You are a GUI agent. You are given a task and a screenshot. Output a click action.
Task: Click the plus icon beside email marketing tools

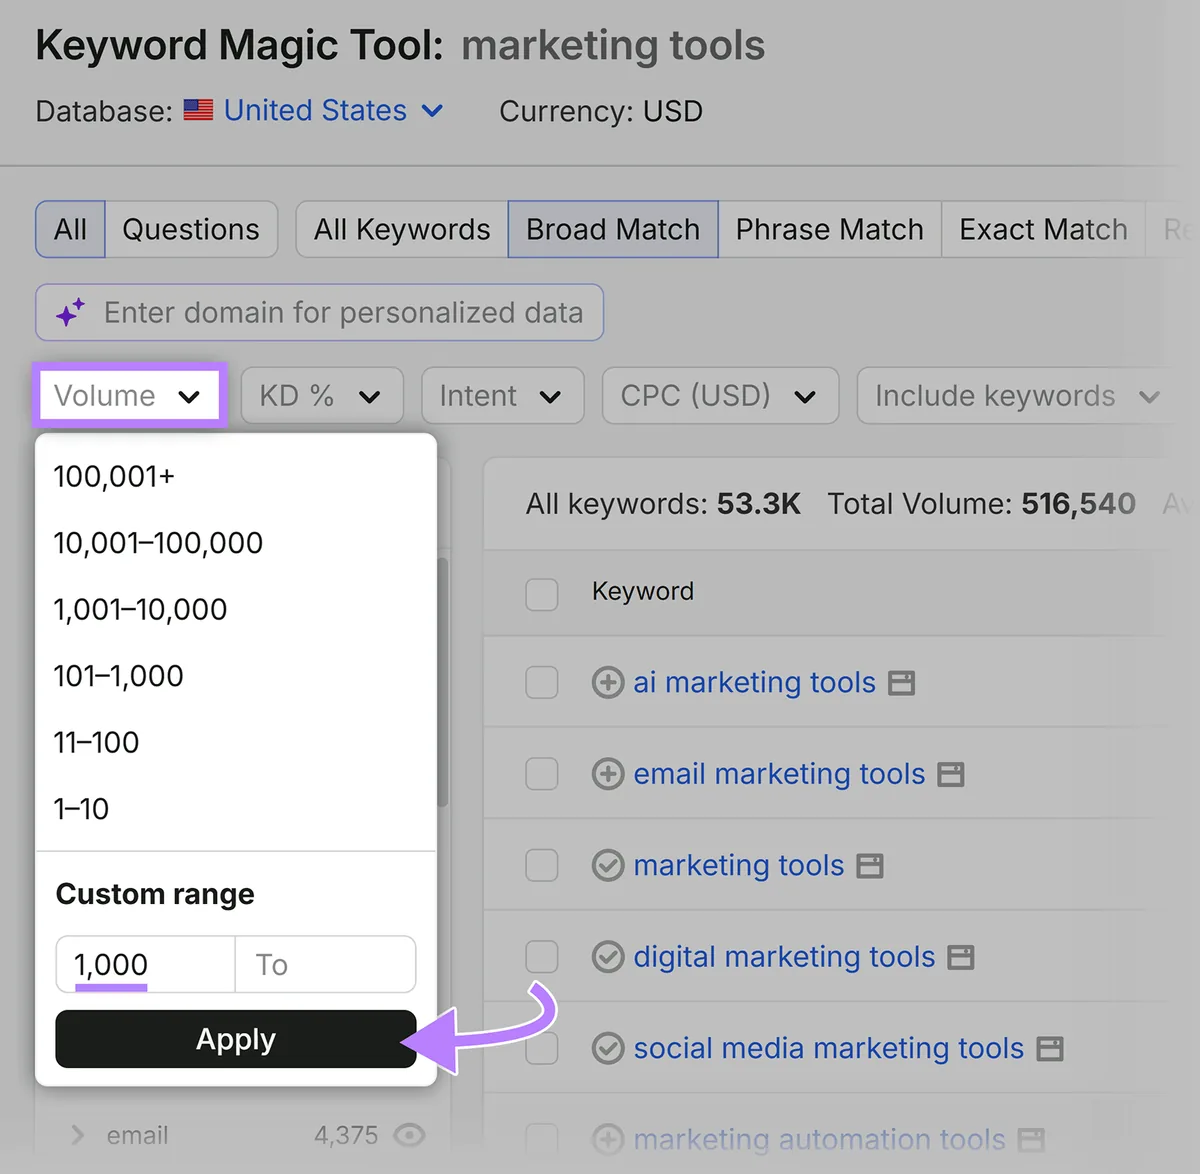coord(608,774)
